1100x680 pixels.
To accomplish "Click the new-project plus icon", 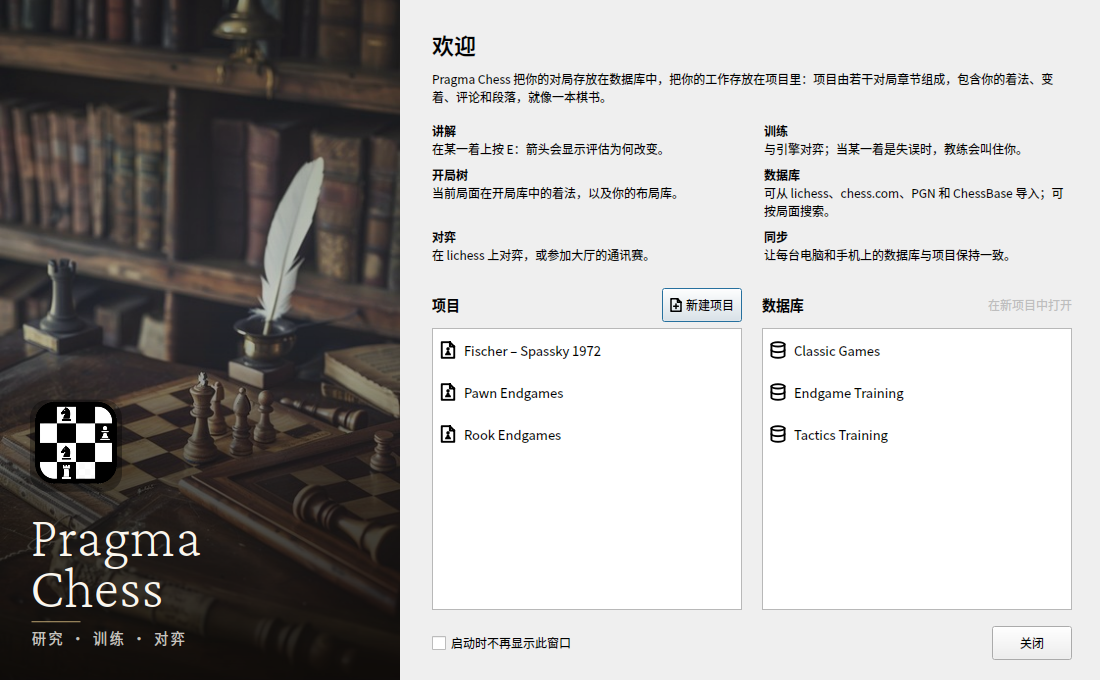I will [x=676, y=305].
